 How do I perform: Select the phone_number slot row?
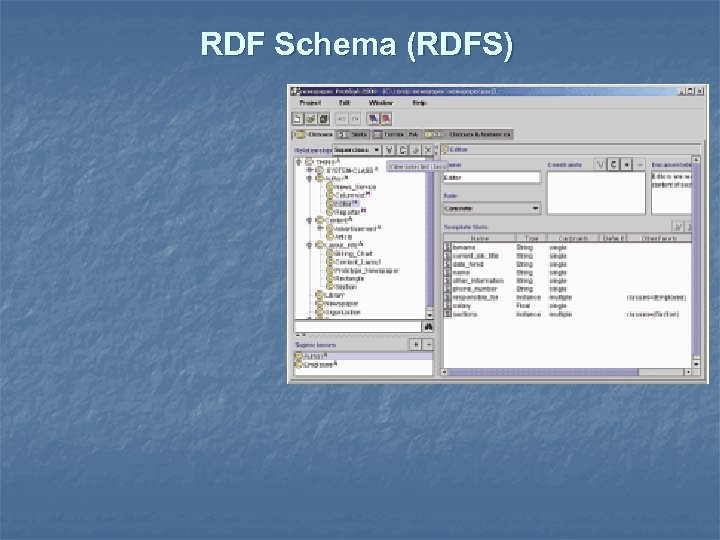[x=567, y=289]
